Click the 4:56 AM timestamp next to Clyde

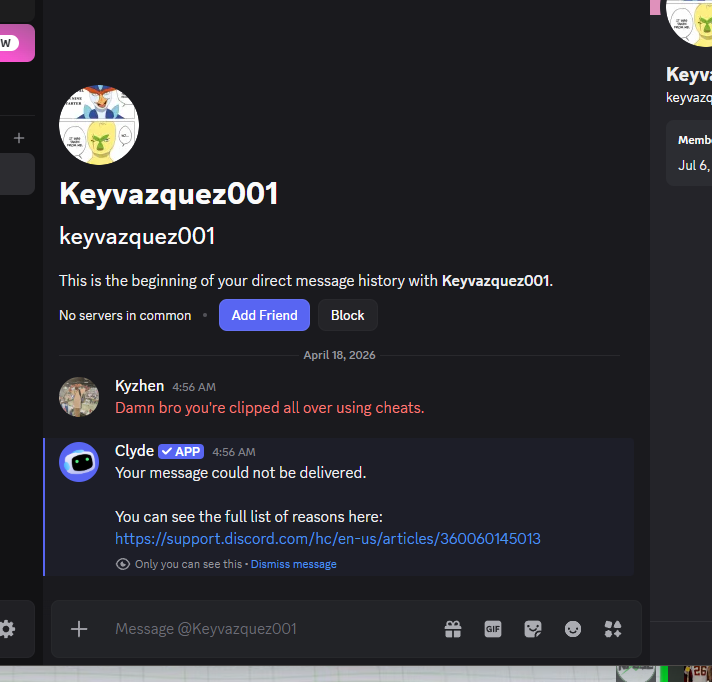tap(234, 452)
